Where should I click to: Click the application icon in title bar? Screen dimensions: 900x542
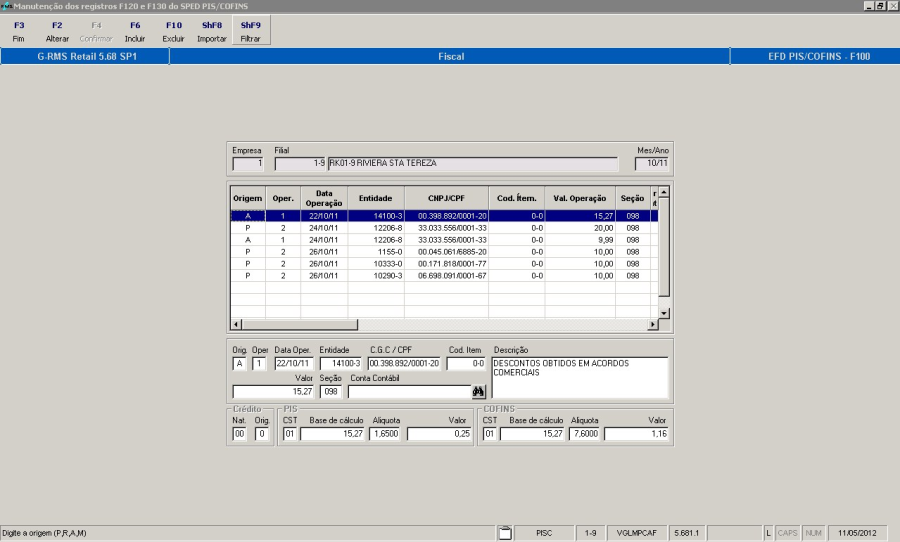point(6,6)
